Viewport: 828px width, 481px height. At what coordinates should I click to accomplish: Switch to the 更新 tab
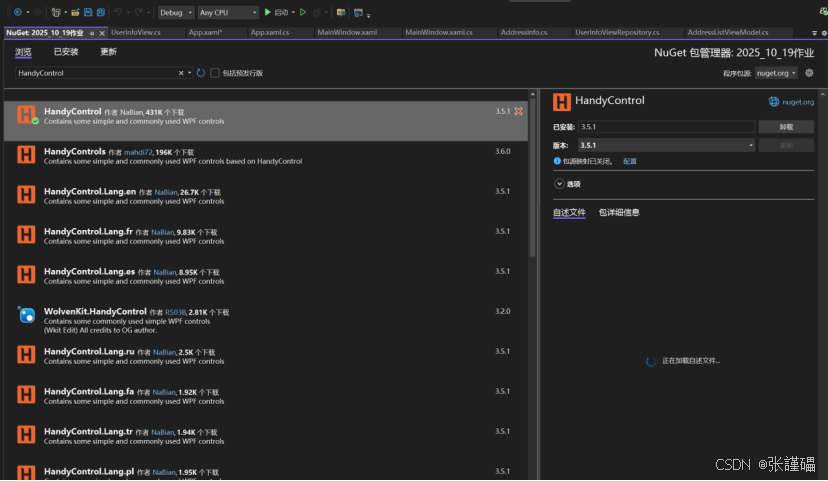tap(108, 52)
